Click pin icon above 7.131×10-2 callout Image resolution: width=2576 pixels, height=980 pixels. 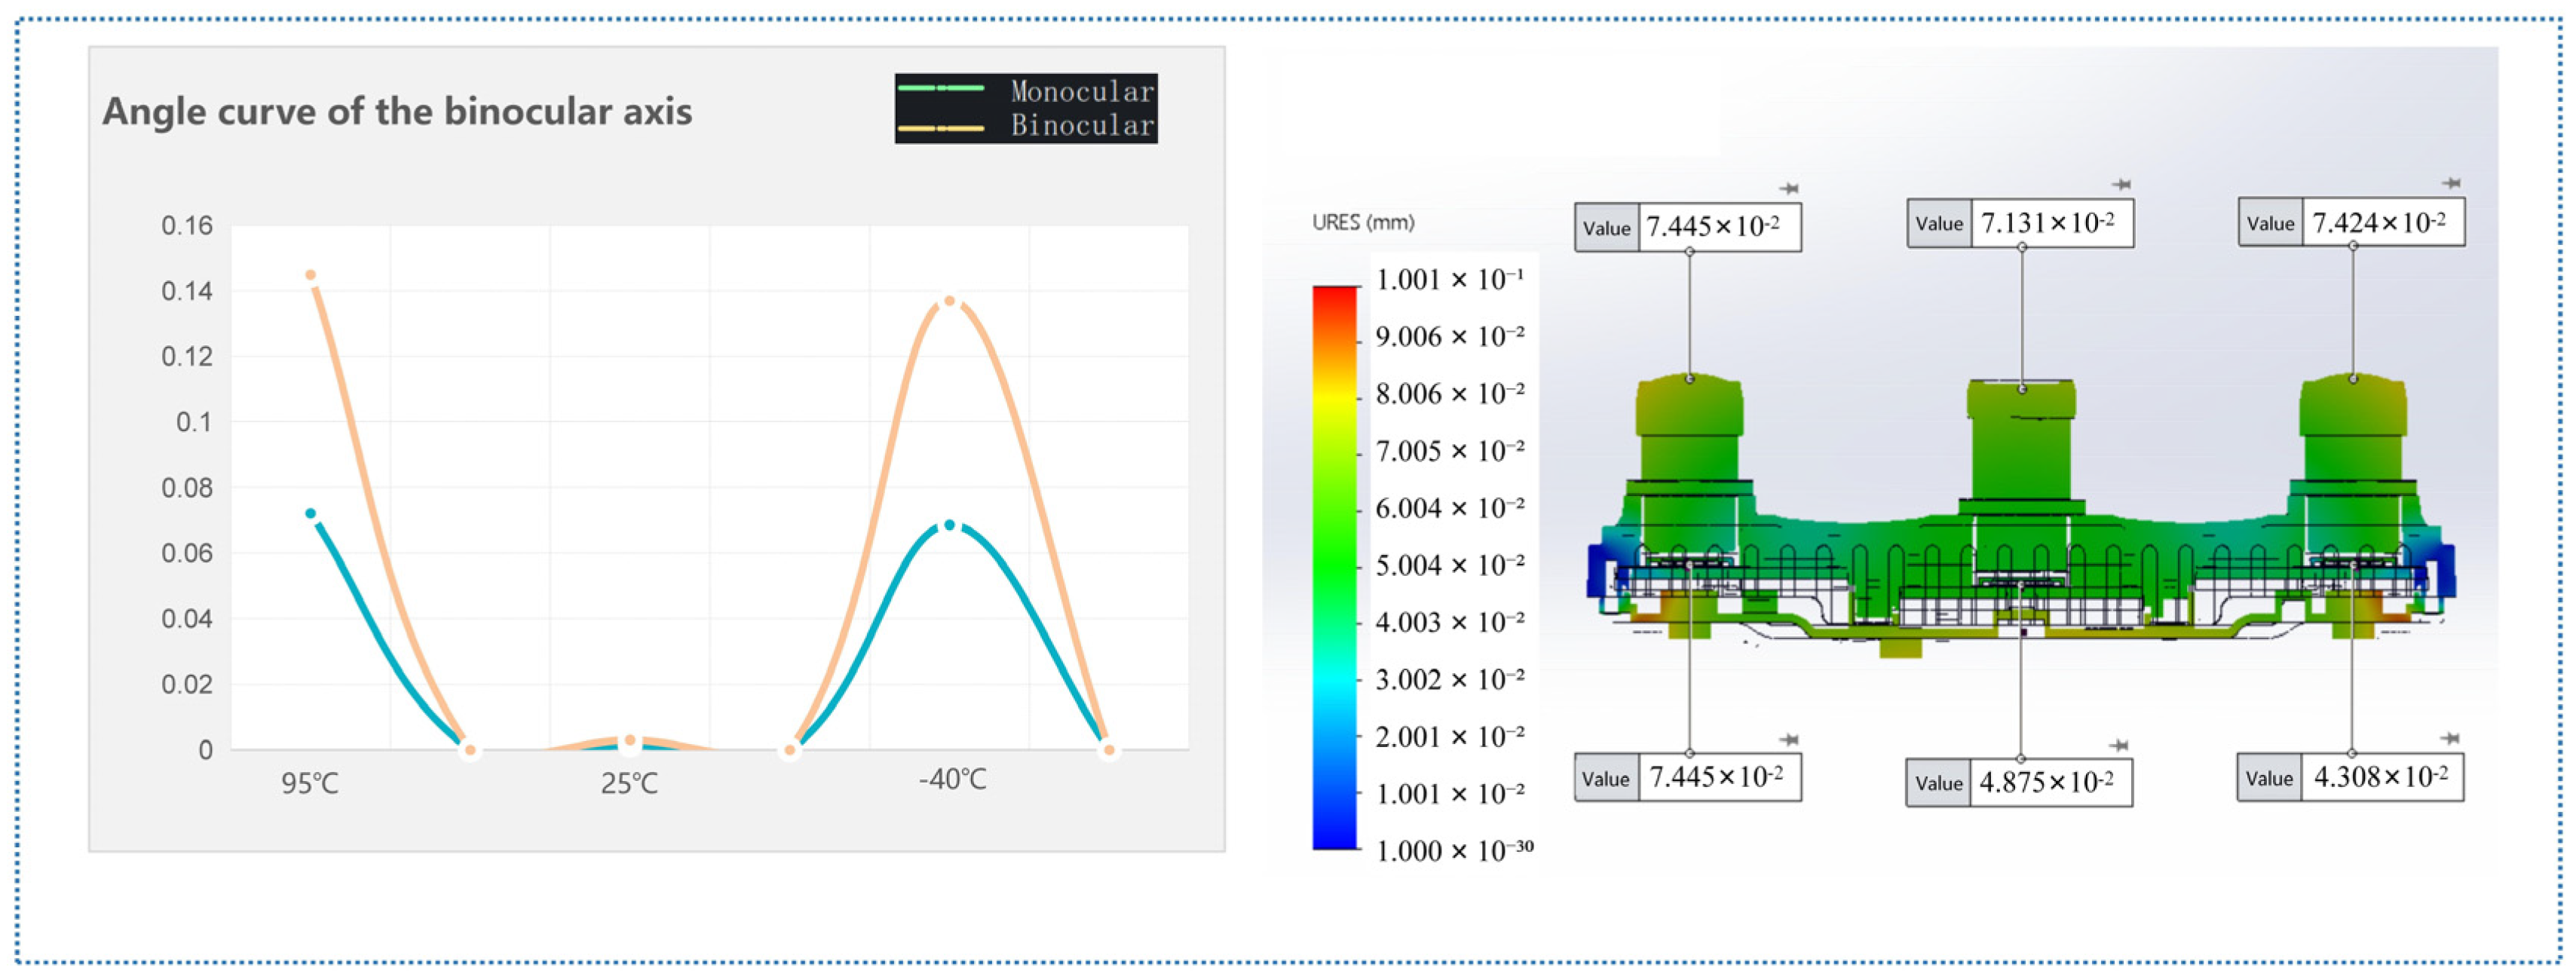pos(2121,184)
